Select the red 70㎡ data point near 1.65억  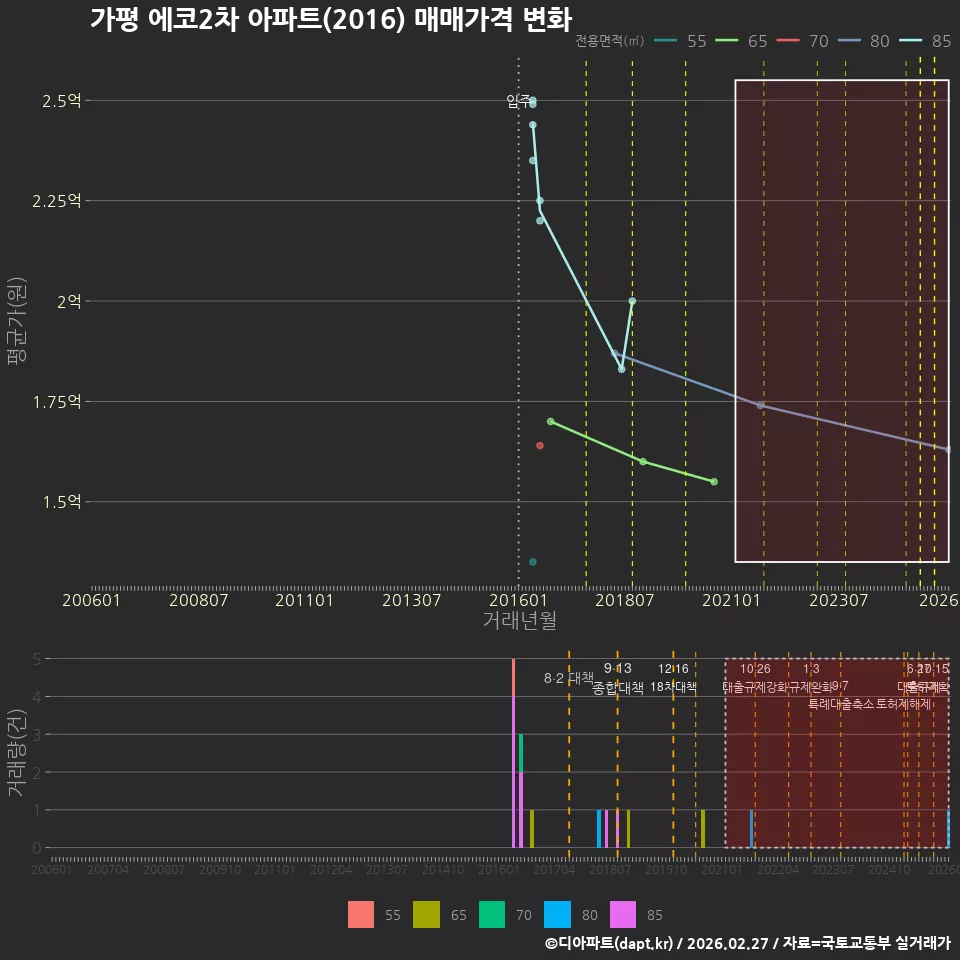tap(540, 446)
